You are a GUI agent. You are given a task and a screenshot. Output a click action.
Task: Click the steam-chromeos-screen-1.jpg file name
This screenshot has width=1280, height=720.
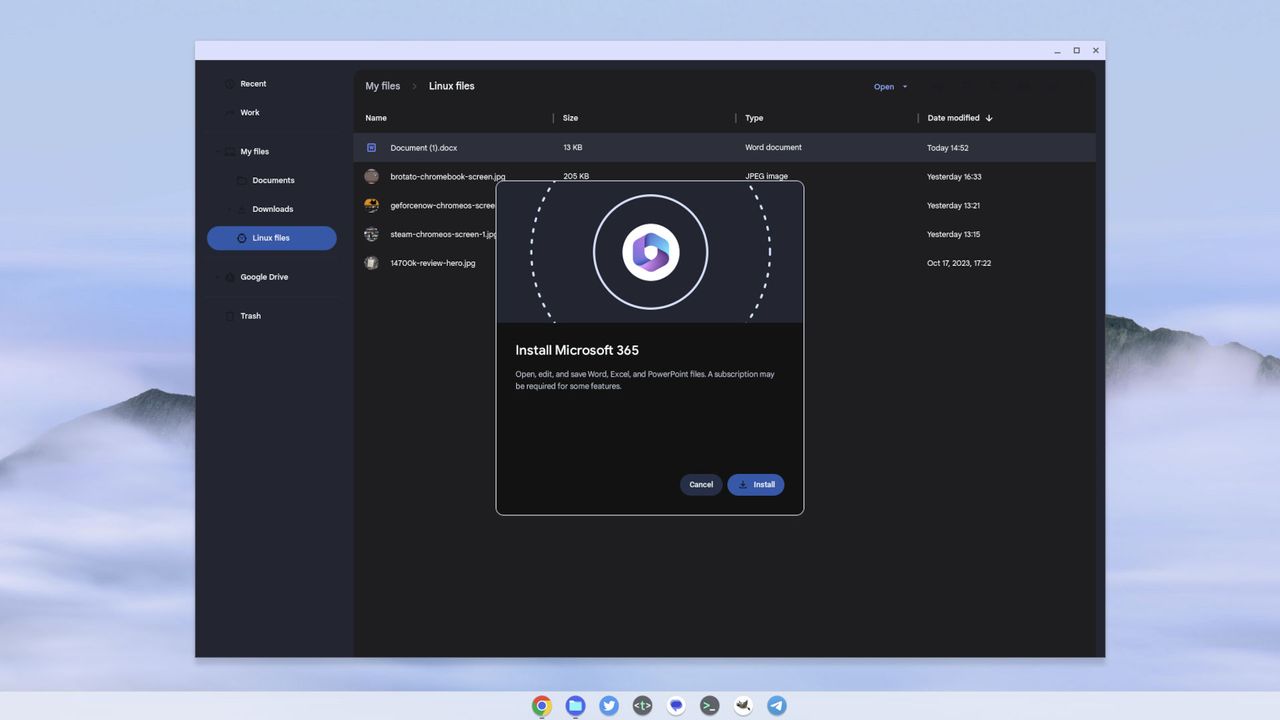tap(443, 235)
